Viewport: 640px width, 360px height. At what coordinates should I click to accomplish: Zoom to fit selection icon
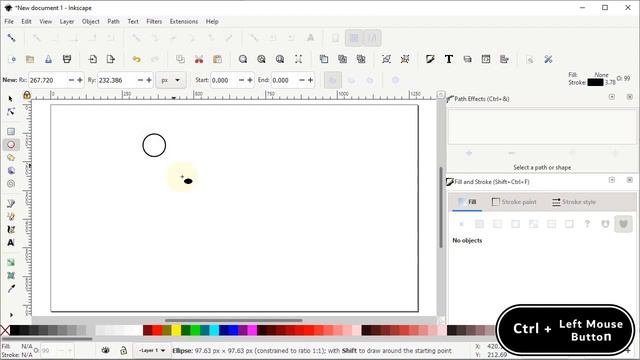pyautogui.click(x=243, y=60)
